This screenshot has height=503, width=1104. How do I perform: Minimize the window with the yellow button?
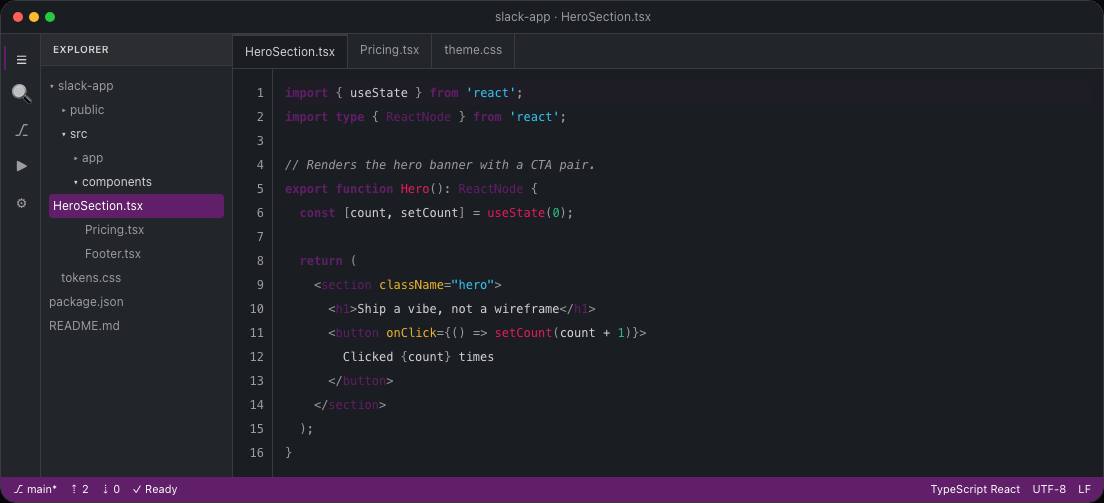click(x=34, y=17)
